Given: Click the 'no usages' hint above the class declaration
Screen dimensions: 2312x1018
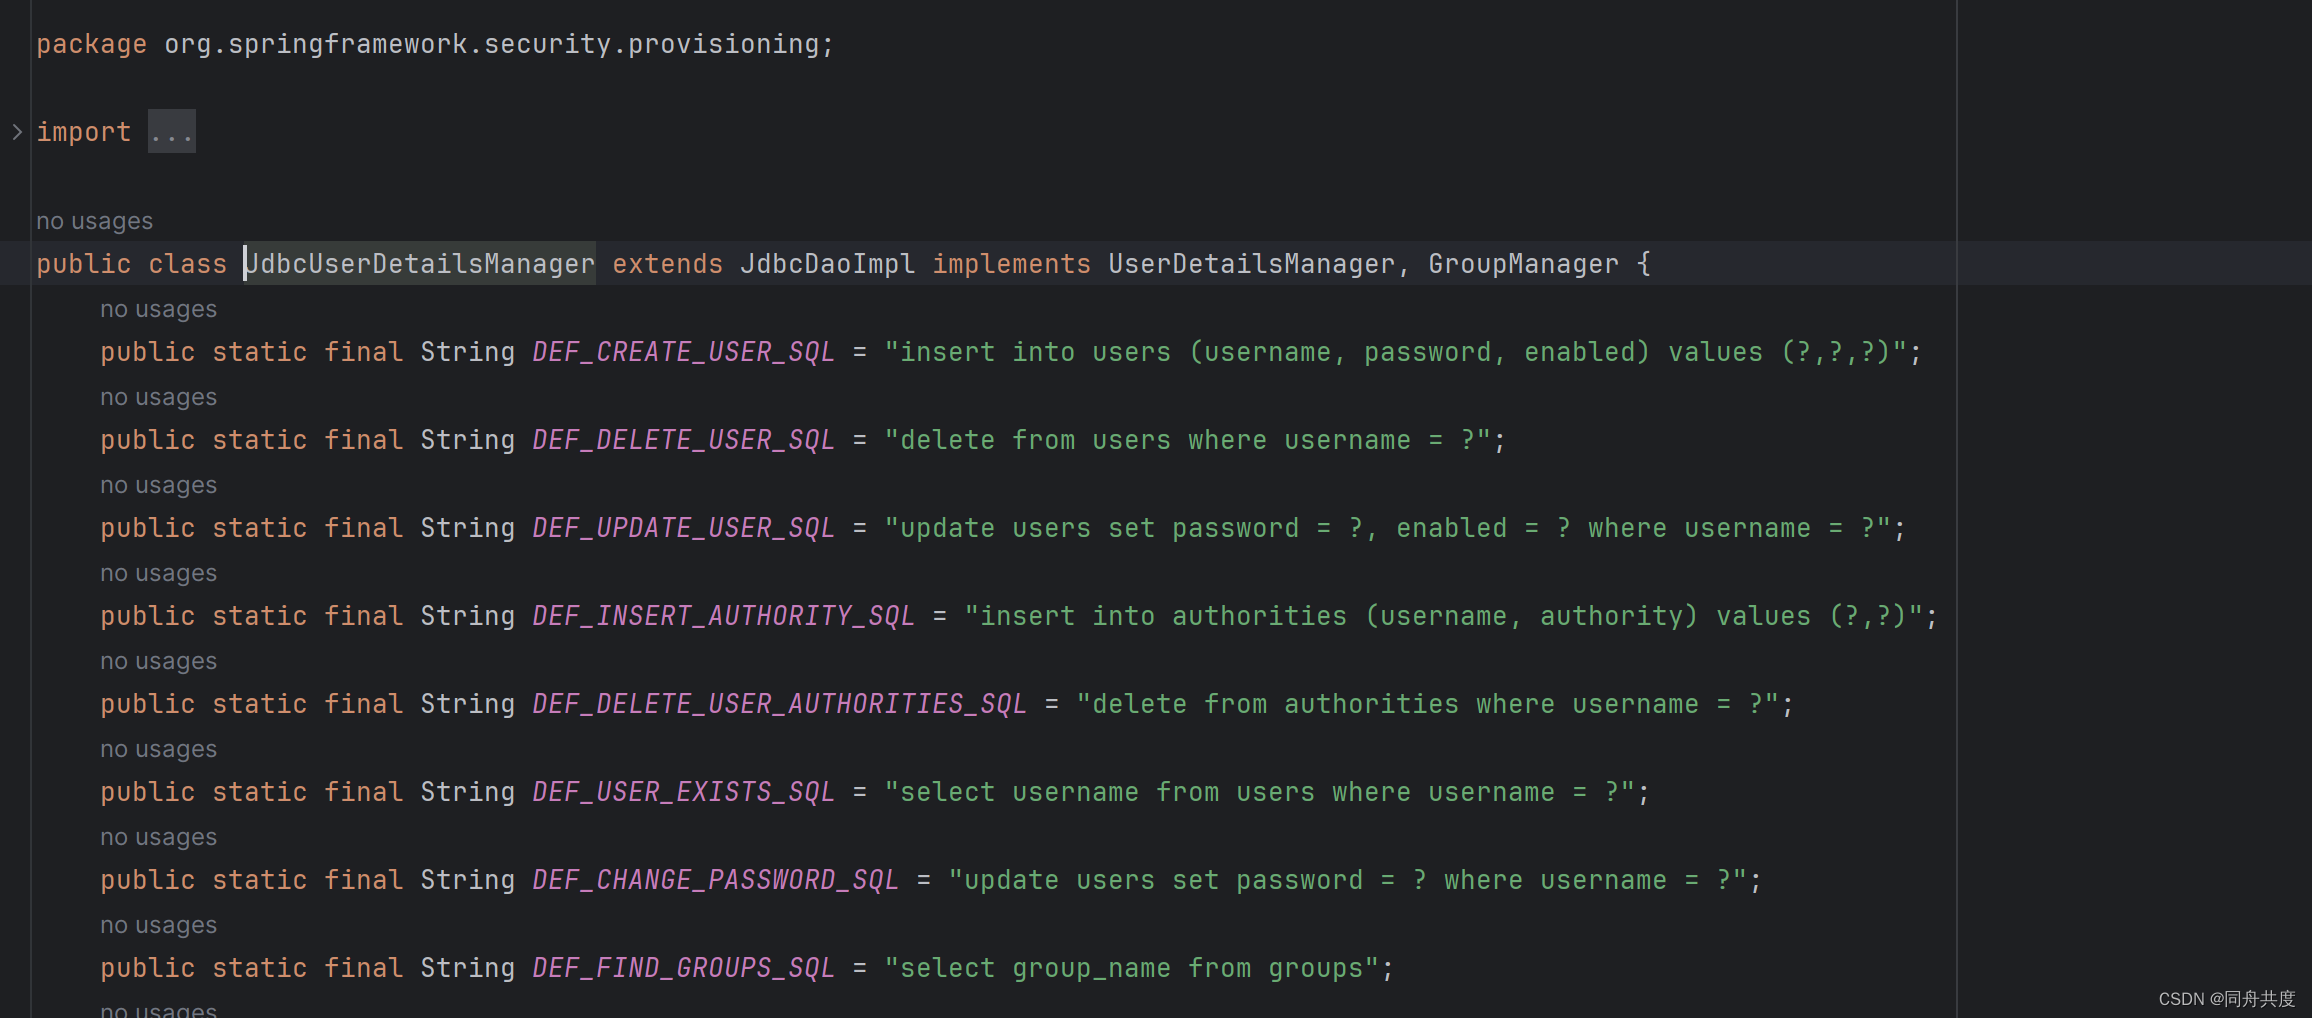Looking at the screenshot, I should (x=95, y=221).
